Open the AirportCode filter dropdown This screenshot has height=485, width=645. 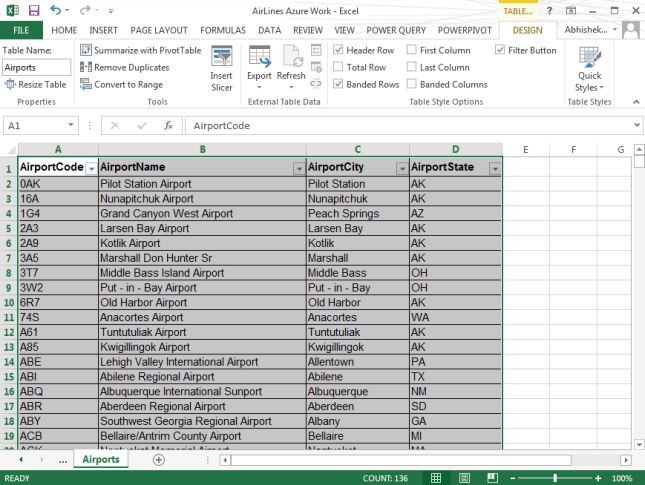91,169
